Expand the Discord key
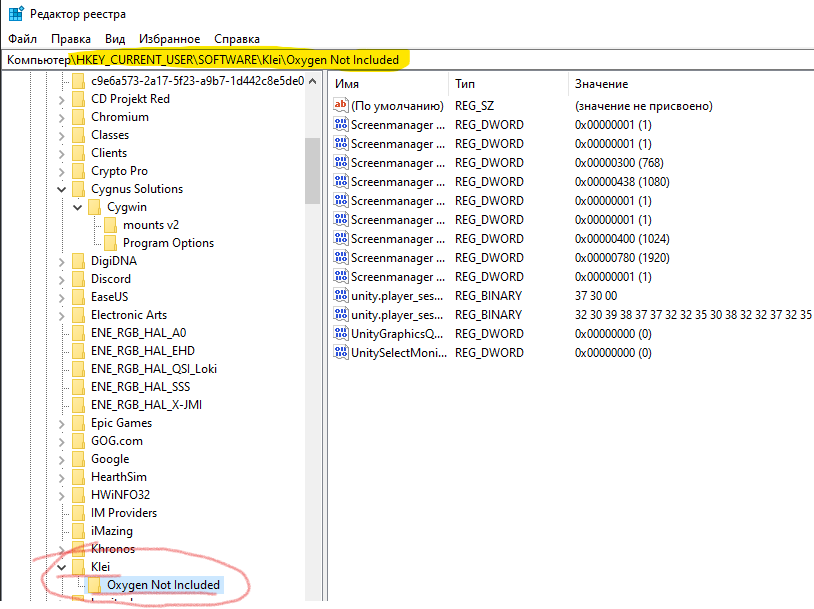814x609 pixels. point(61,280)
